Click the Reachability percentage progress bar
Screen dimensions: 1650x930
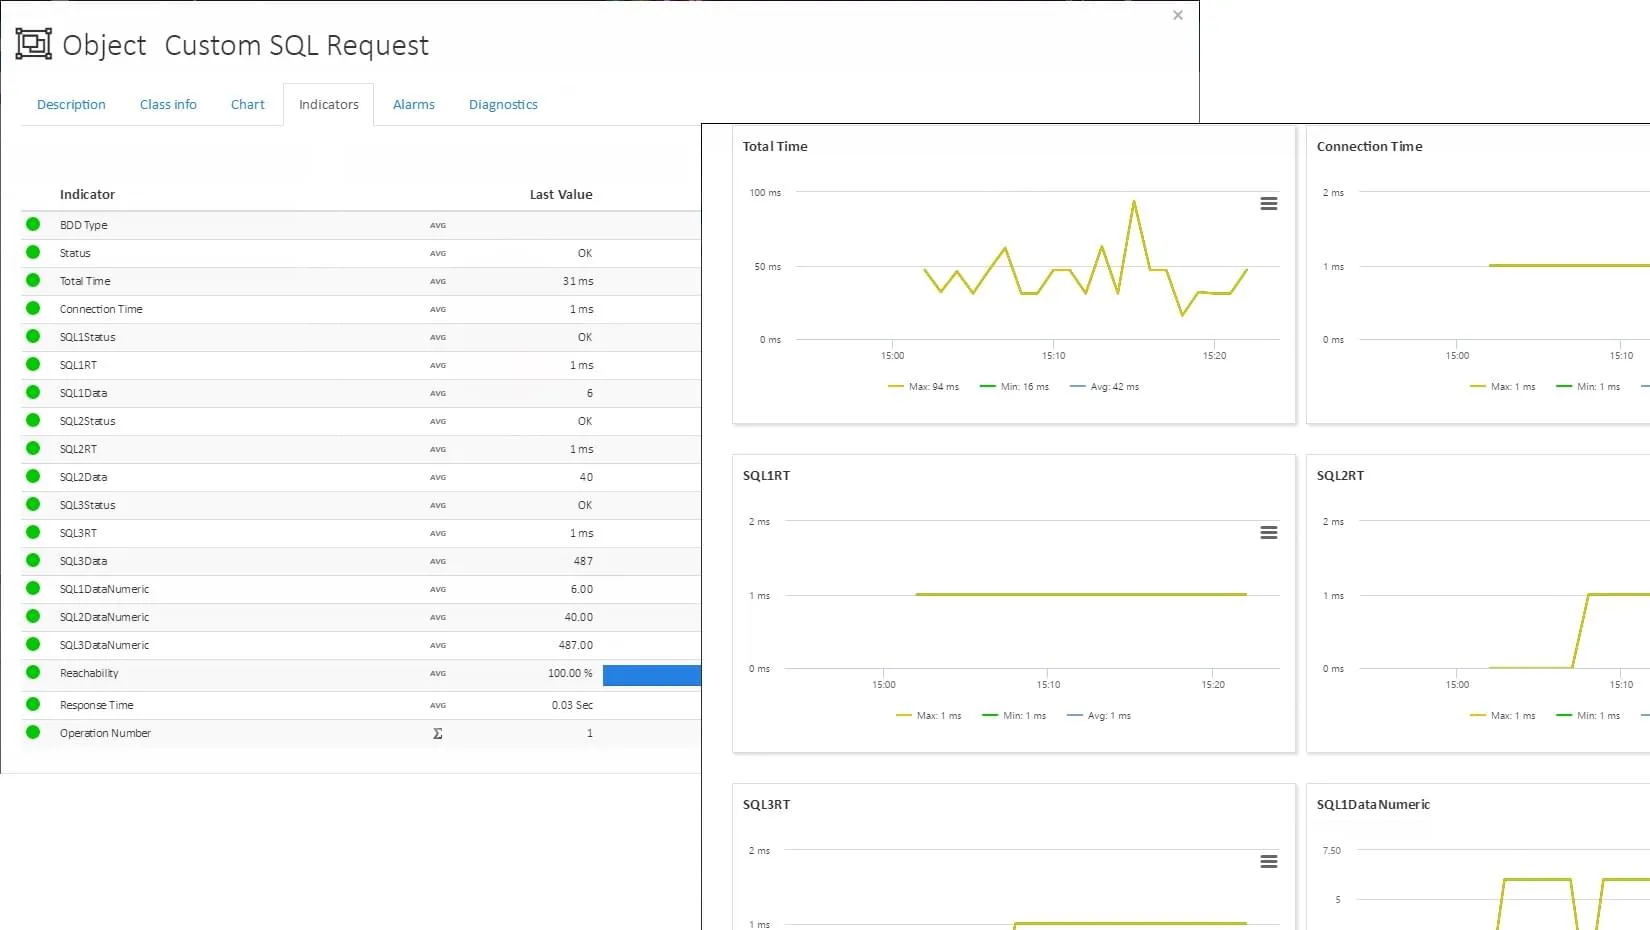point(651,675)
